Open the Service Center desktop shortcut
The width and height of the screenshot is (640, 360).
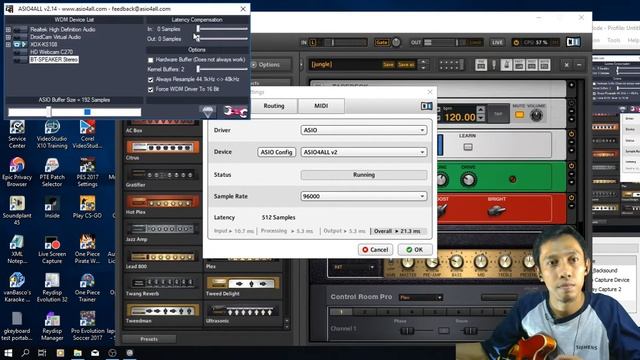coord(17,135)
